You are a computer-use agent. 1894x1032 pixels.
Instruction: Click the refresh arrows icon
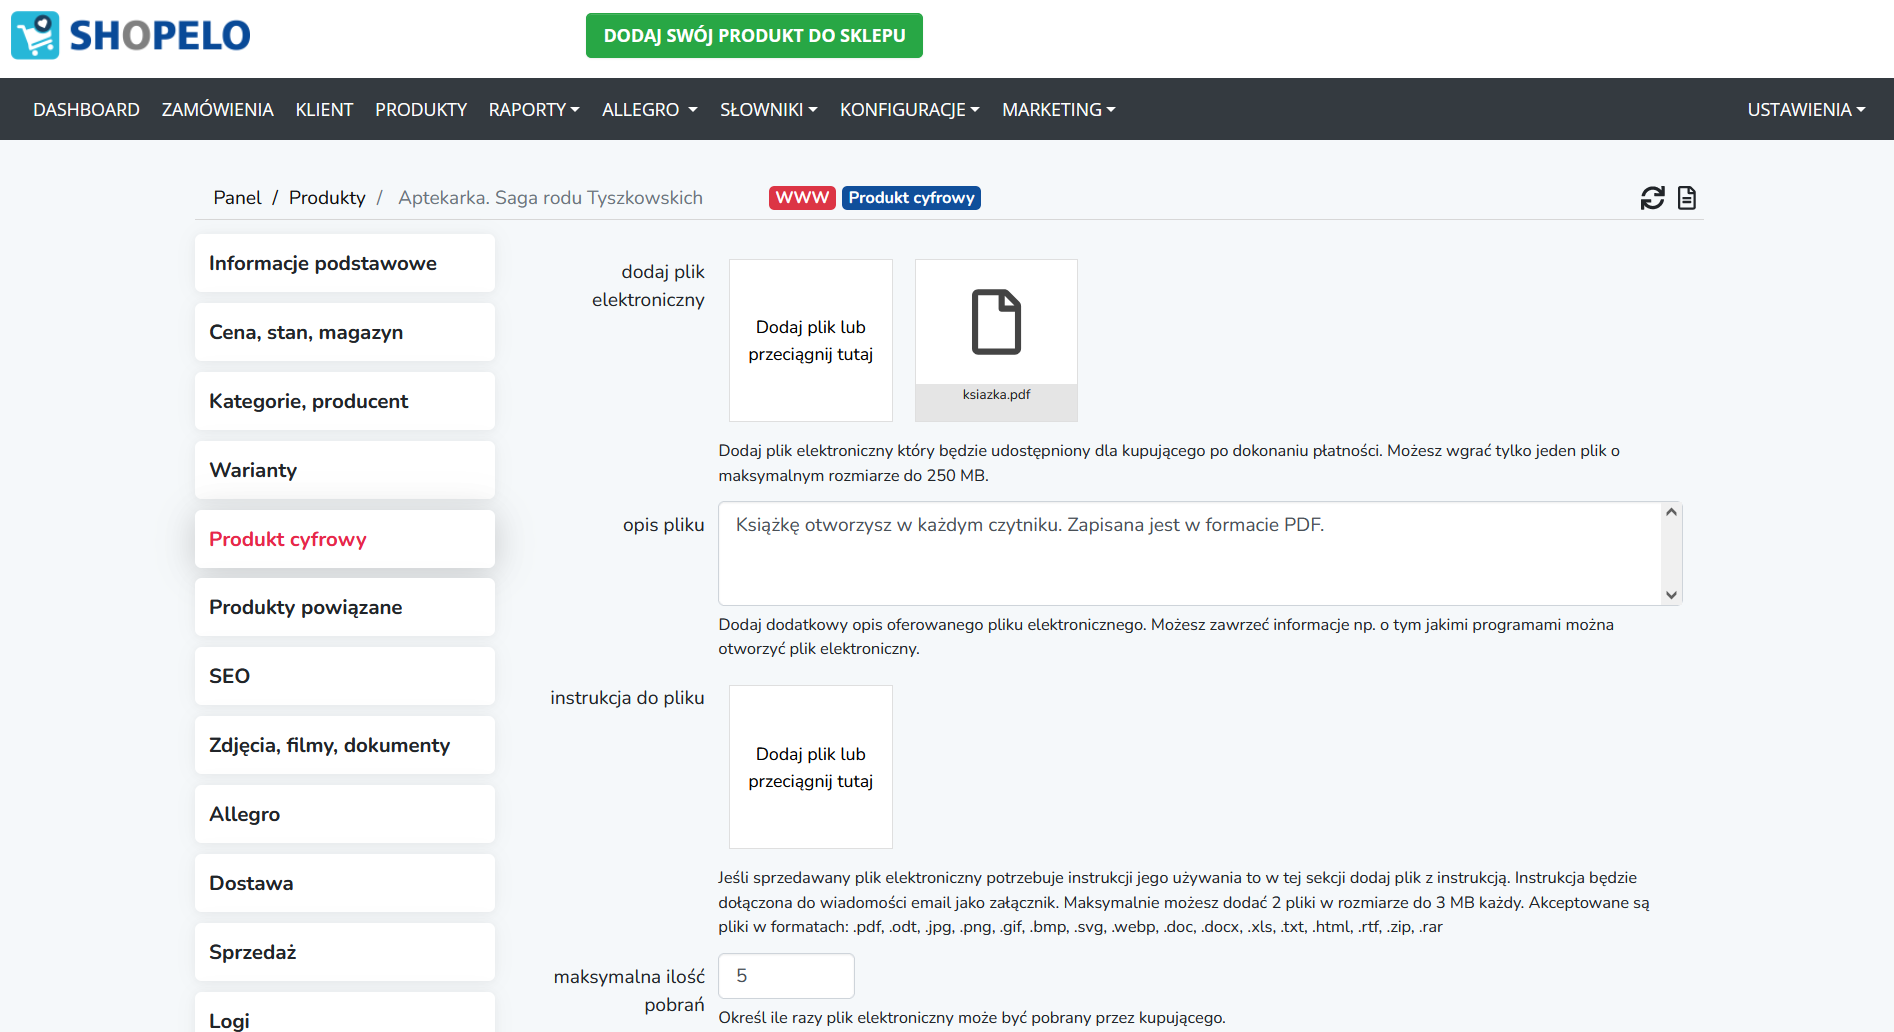tap(1653, 198)
